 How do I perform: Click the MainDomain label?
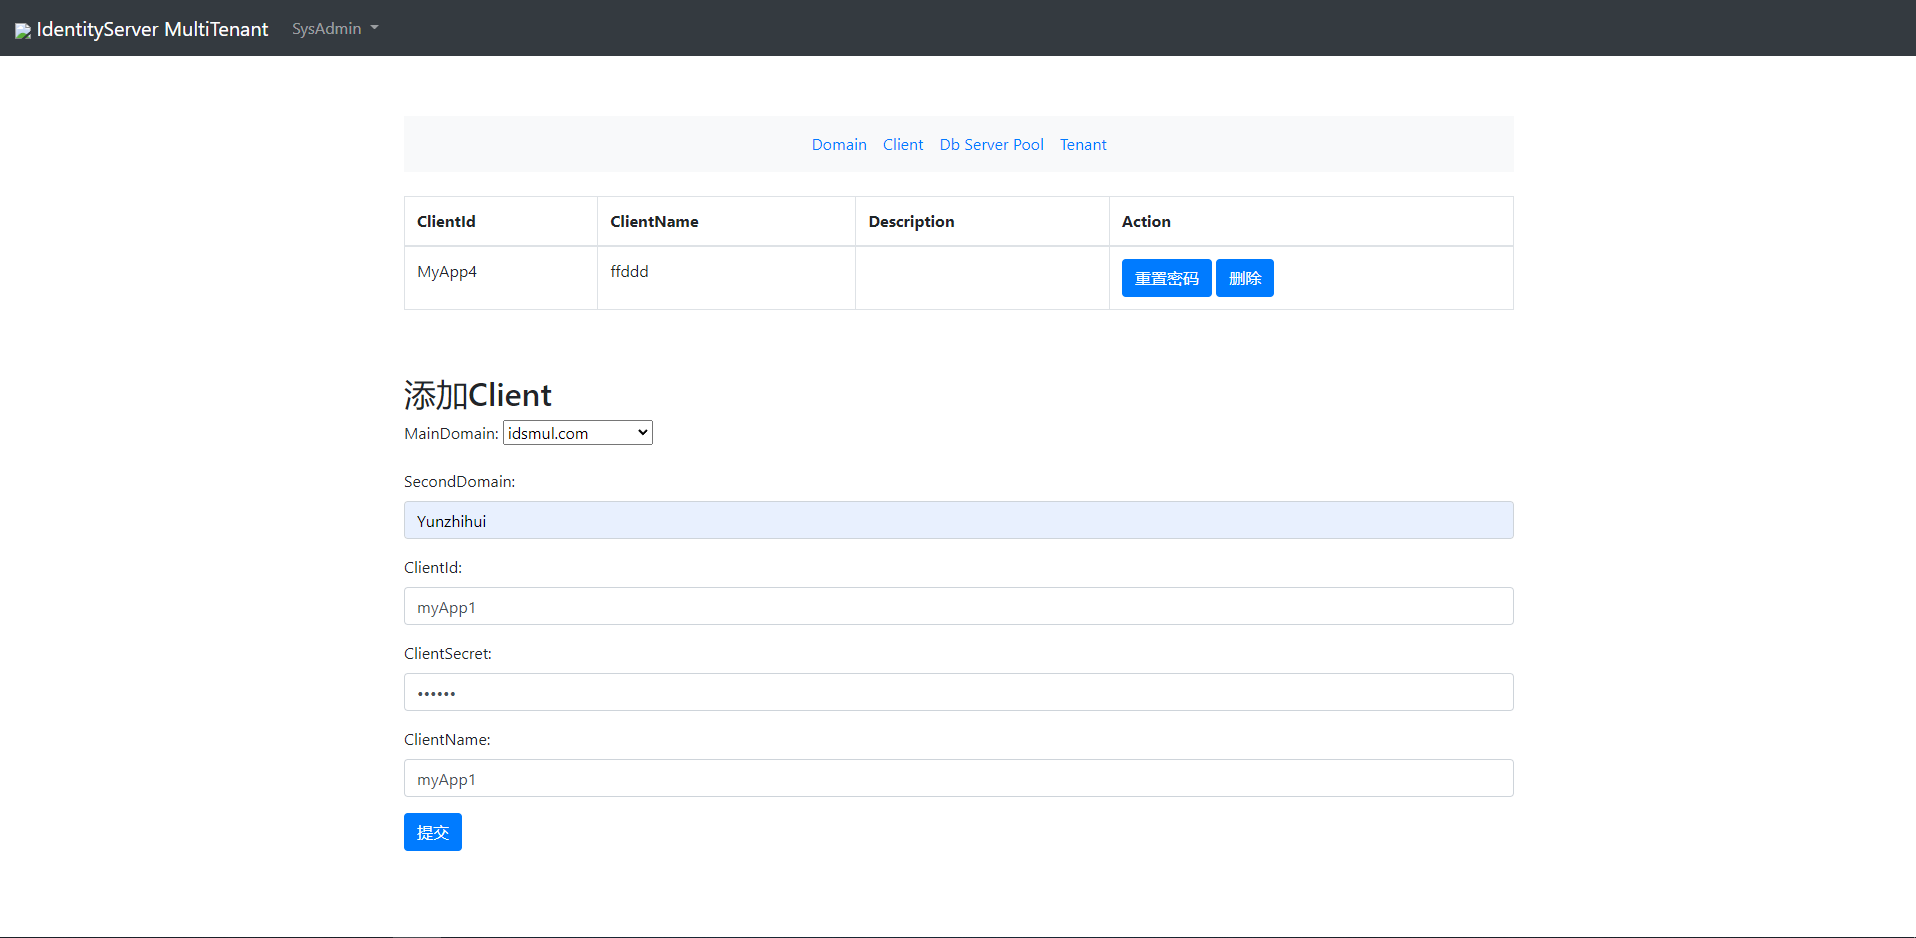click(451, 433)
